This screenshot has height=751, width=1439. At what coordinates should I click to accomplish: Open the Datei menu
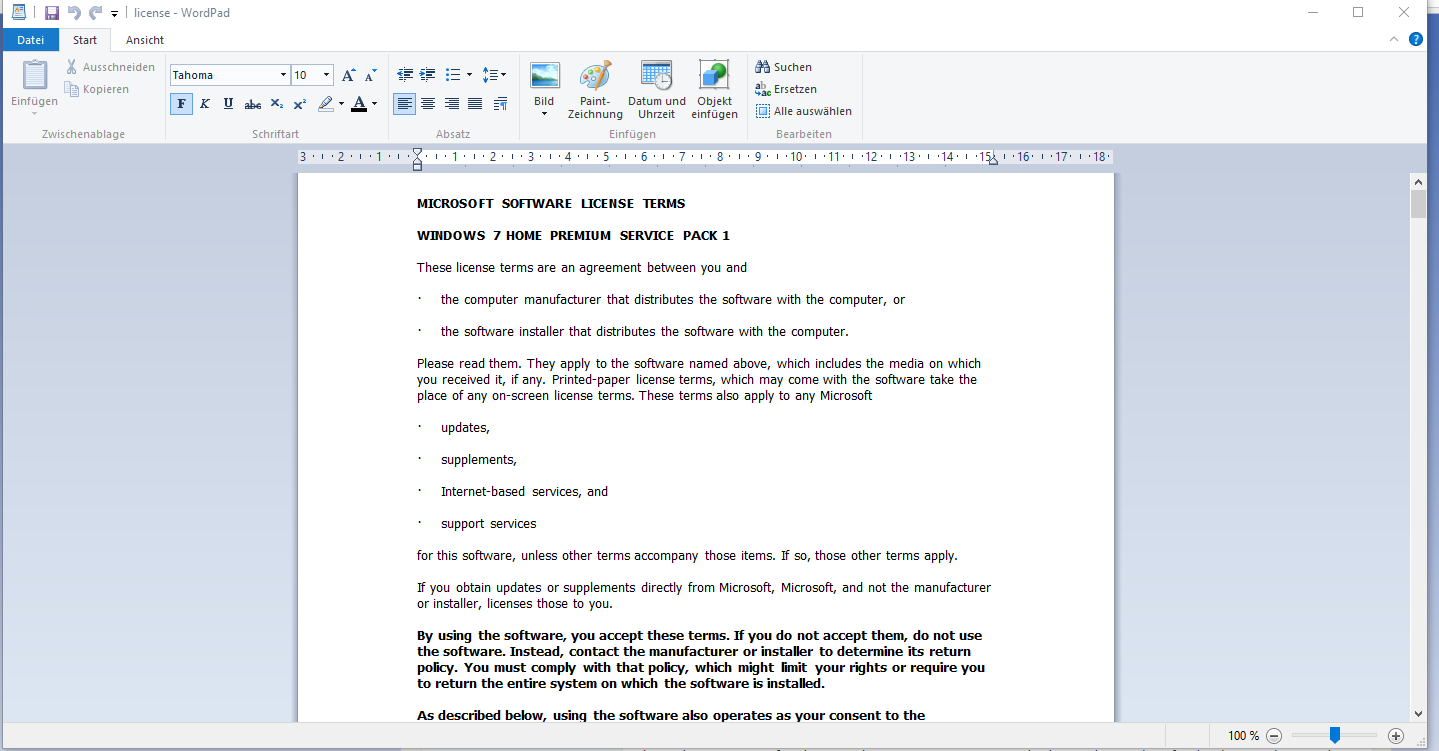30,40
